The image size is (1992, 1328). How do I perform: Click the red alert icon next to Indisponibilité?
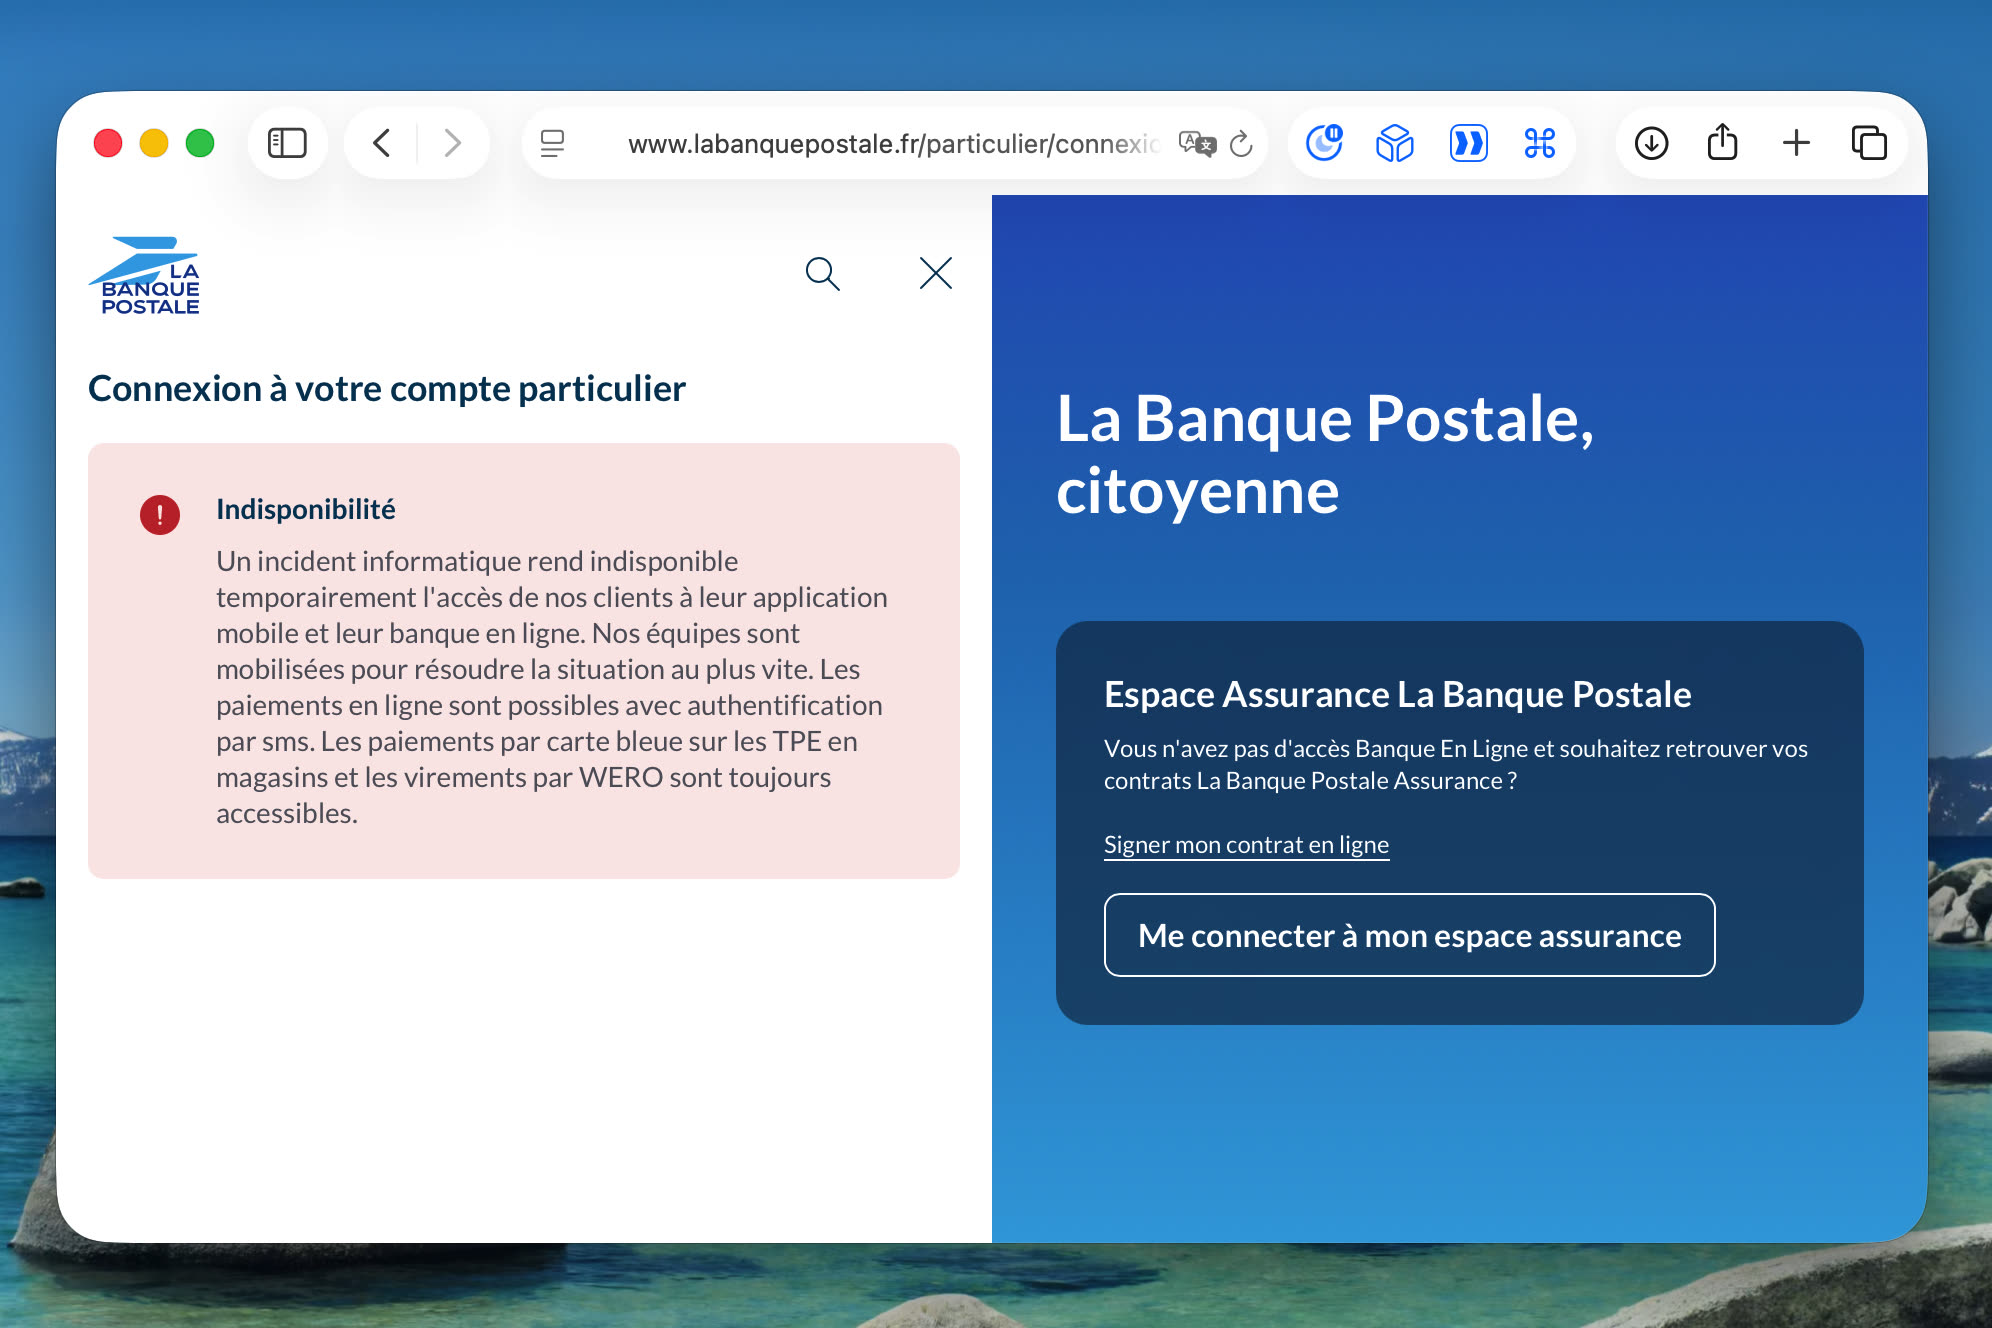pyautogui.click(x=160, y=515)
